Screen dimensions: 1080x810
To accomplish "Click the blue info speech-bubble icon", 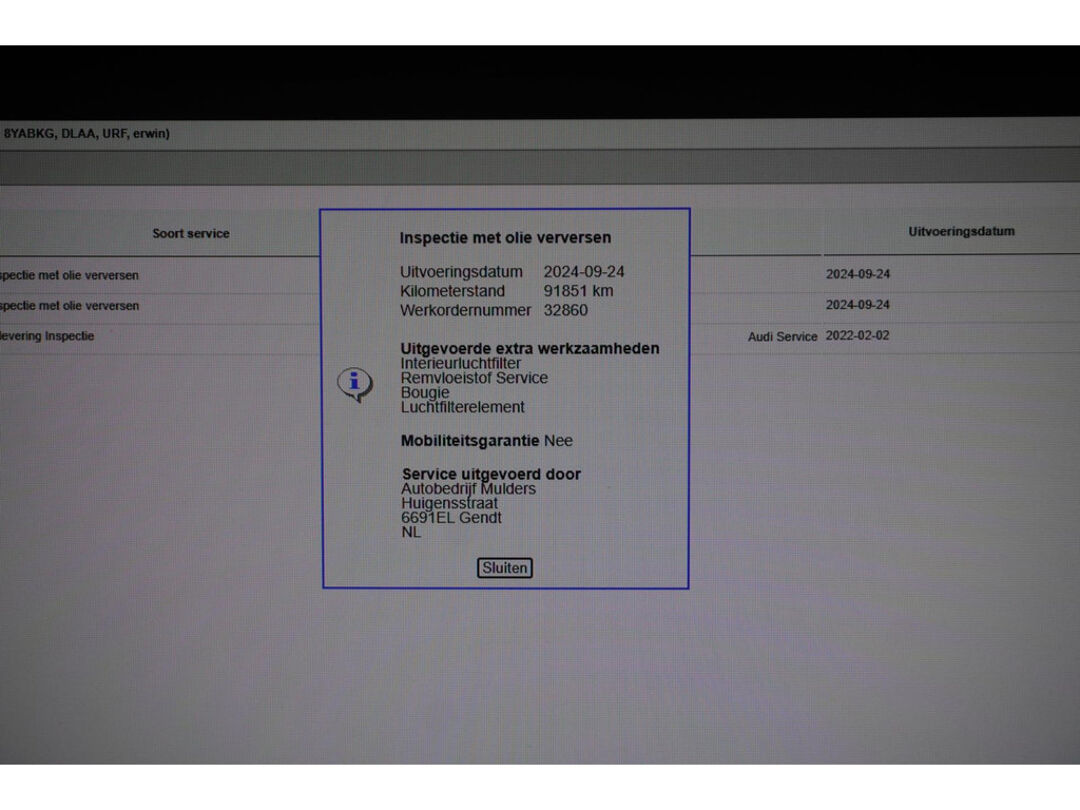I will click(354, 383).
